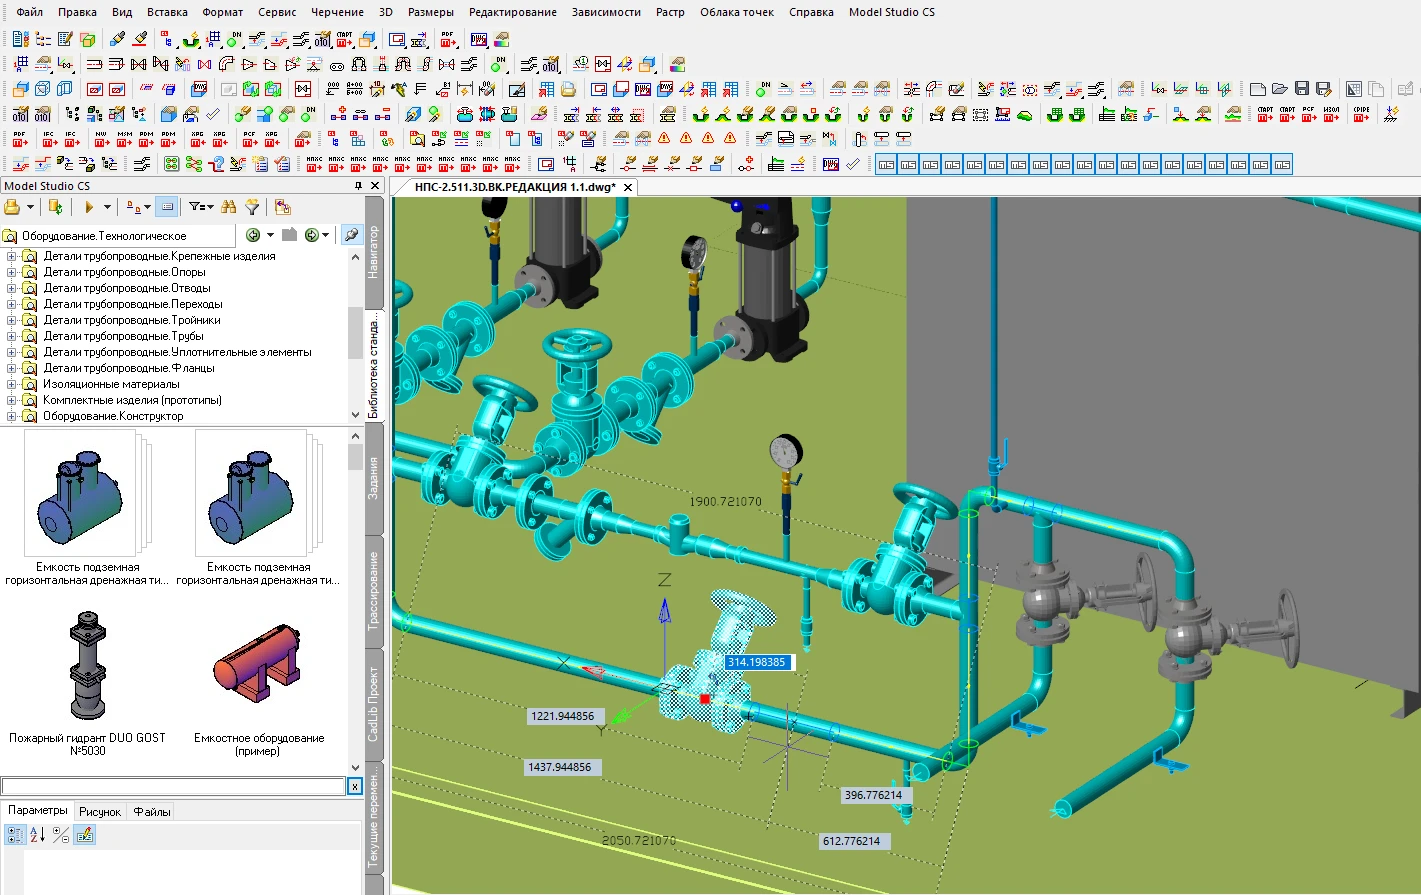The image size is (1421, 895).
Task: Select the Пожарный гидрант DUO GOST thumbnail
Action: click(87, 667)
